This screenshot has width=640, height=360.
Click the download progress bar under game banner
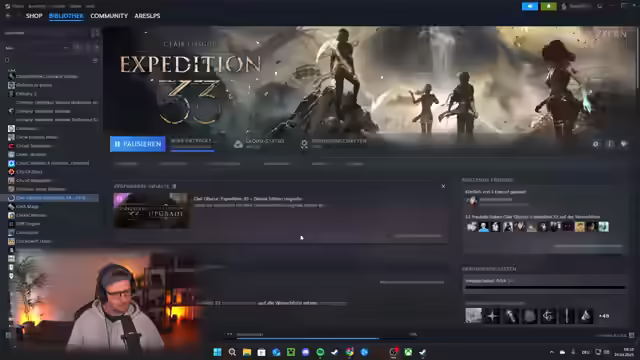click(x=192, y=151)
